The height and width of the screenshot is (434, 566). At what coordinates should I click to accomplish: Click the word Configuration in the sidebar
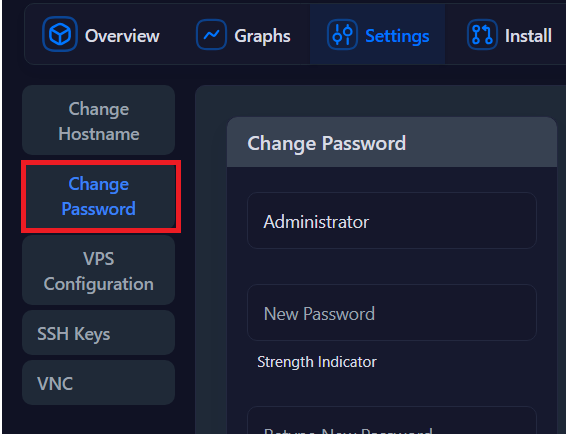(x=99, y=284)
